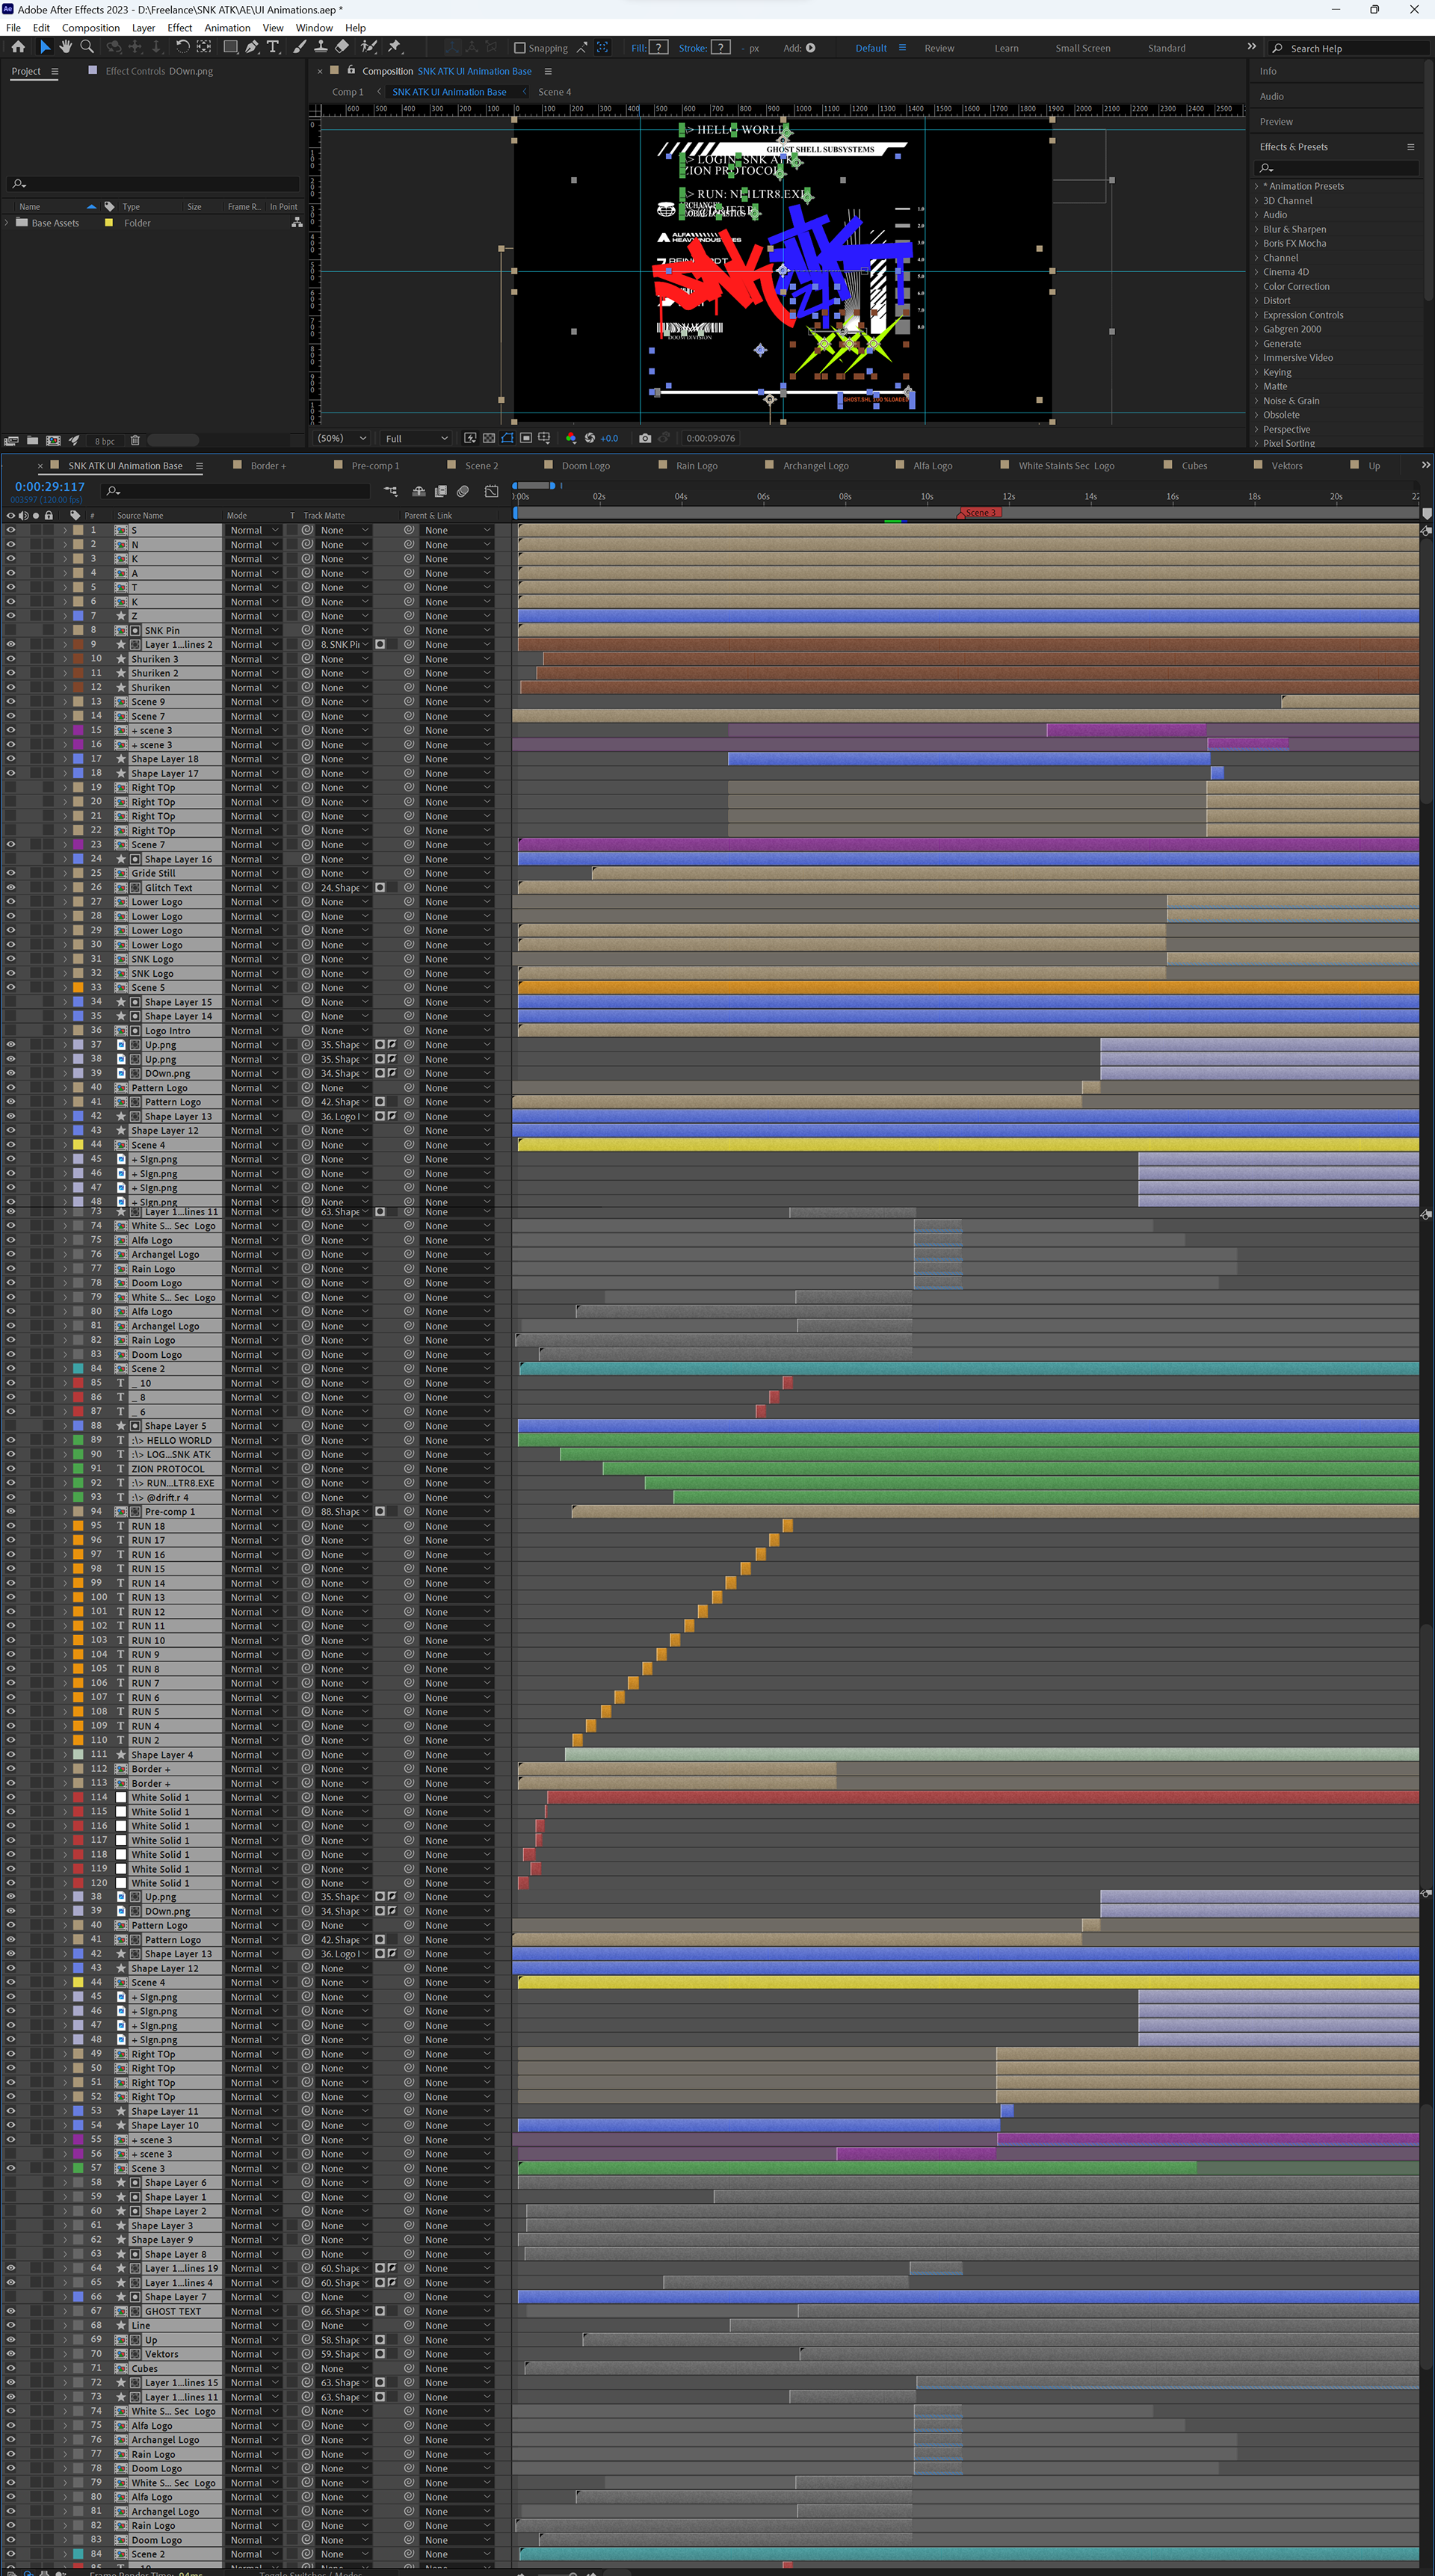This screenshot has height=2576, width=1435.
Task: Switch to the Doom Logo timeline tab
Action: point(585,466)
